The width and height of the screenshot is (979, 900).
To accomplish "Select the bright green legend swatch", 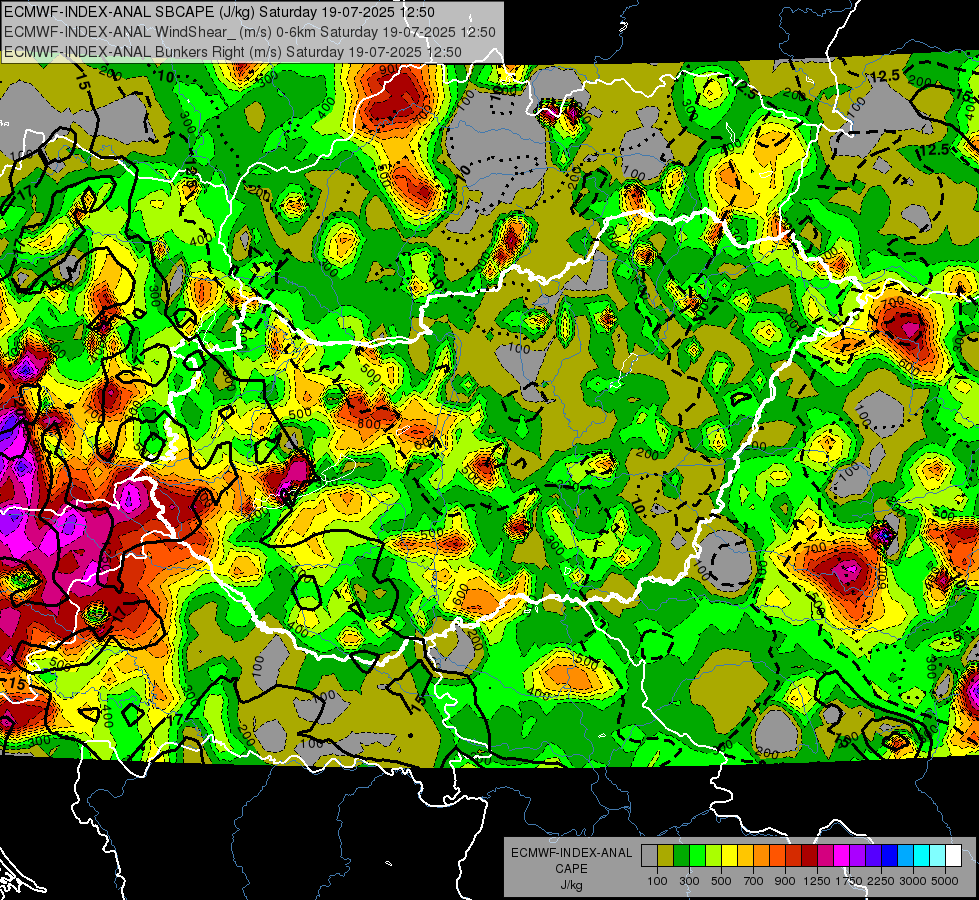I will click(697, 856).
